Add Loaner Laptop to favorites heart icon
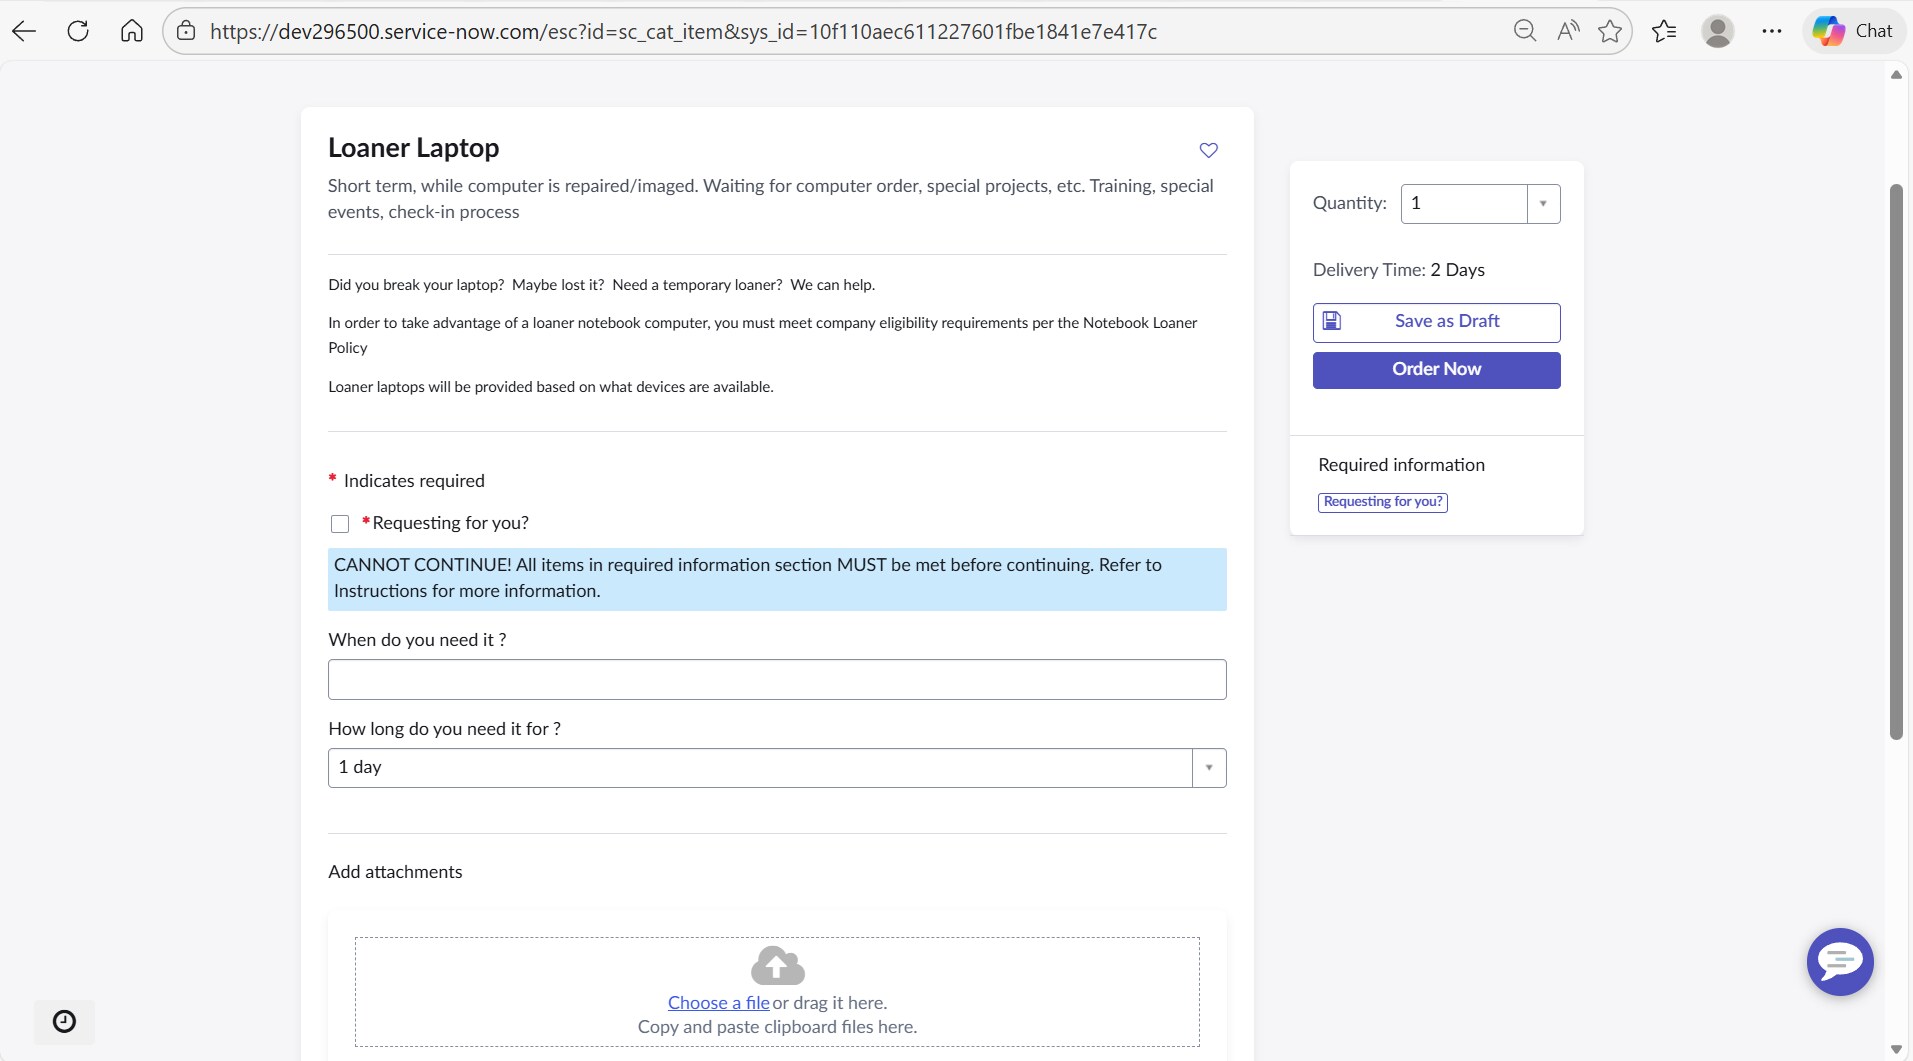This screenshot has width=1913, height=1061. coord(1208,150)
